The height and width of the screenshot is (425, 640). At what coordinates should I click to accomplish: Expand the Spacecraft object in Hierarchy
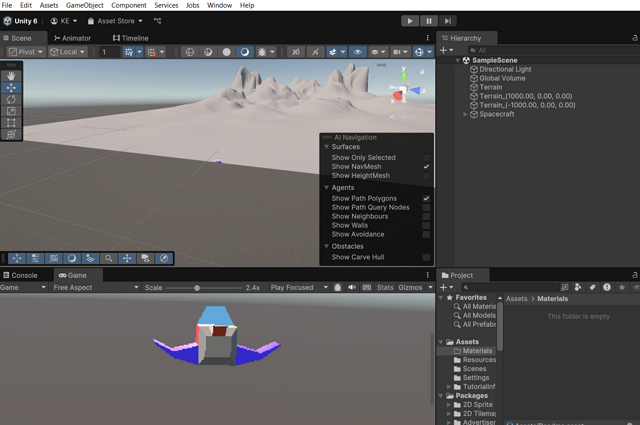(465, 114)
